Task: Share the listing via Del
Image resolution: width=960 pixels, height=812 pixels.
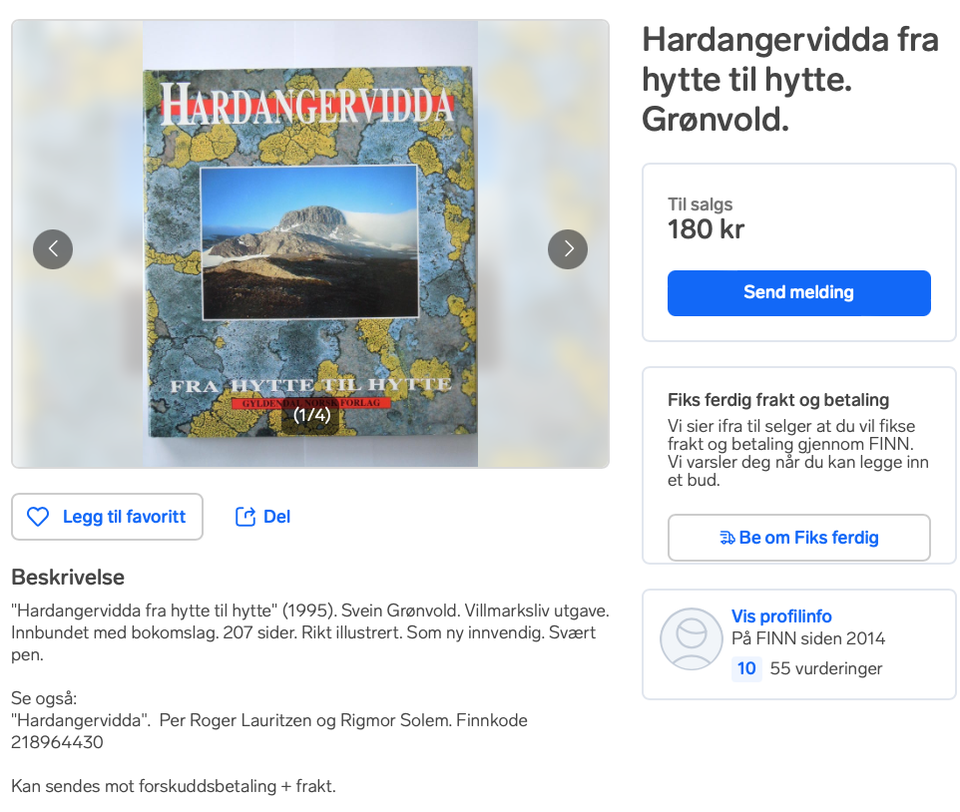Action: (x=263, y=517)
